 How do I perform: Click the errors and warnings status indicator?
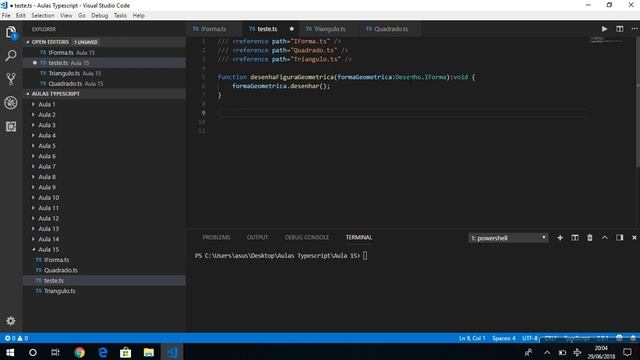click(16, 338)
